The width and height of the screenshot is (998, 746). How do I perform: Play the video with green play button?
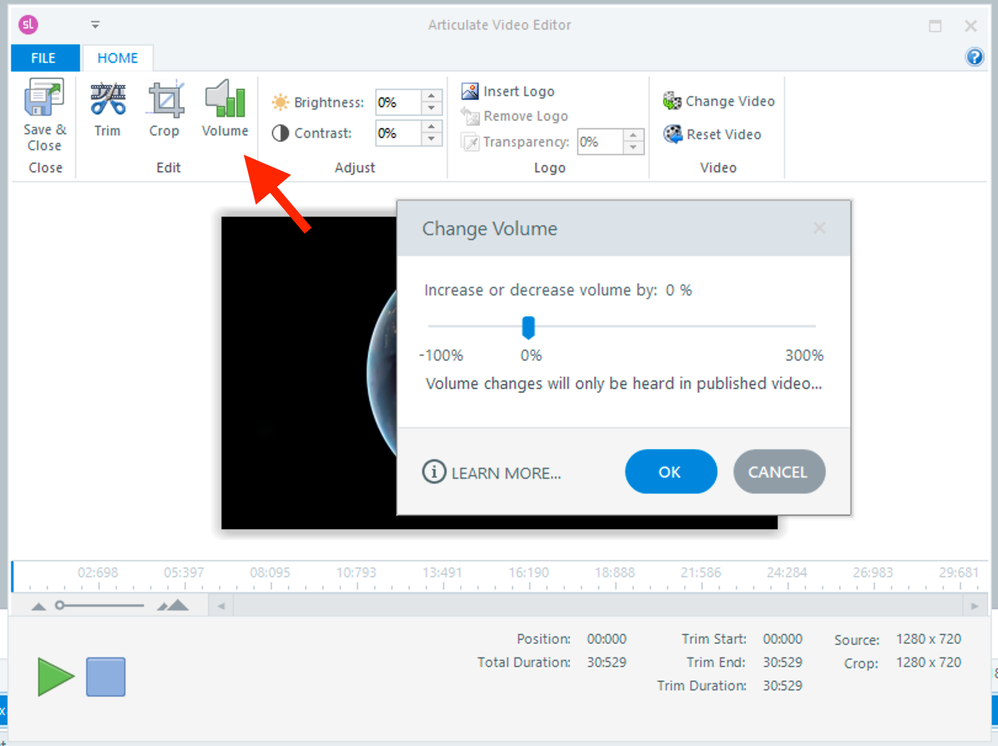click(x=56, y=677)
